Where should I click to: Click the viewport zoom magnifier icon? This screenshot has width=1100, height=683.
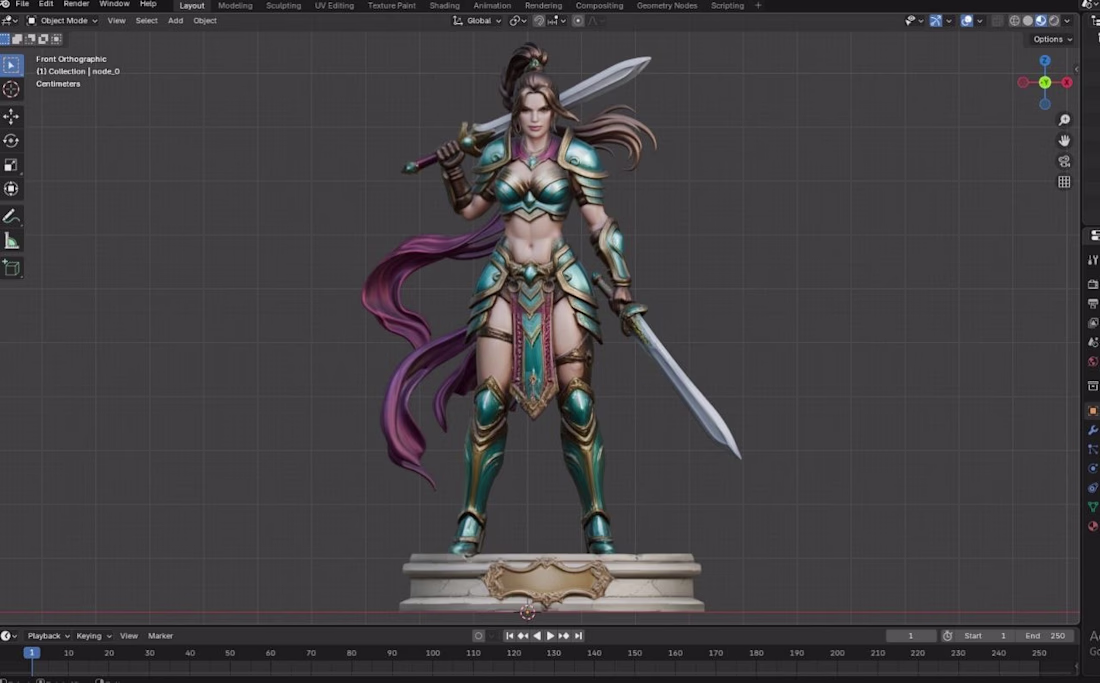[1064, 120]
